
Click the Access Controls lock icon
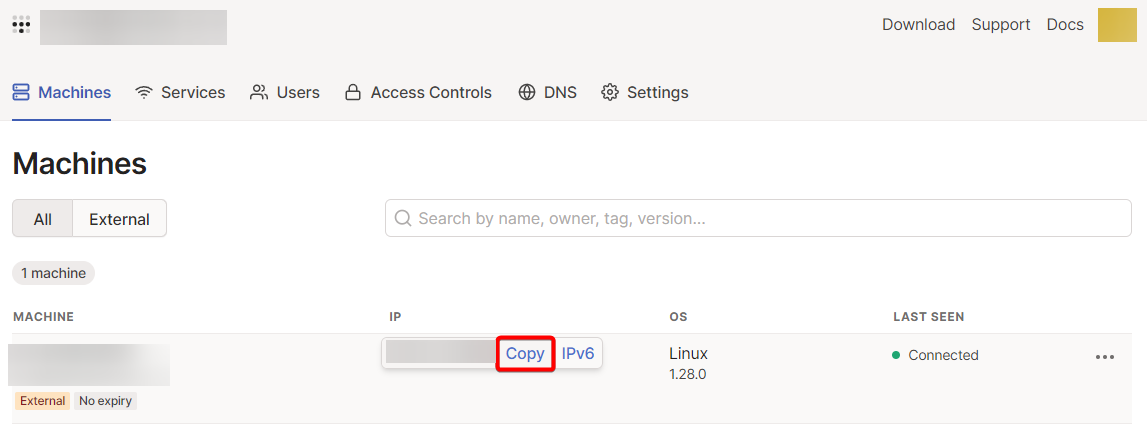click(352, 93)
